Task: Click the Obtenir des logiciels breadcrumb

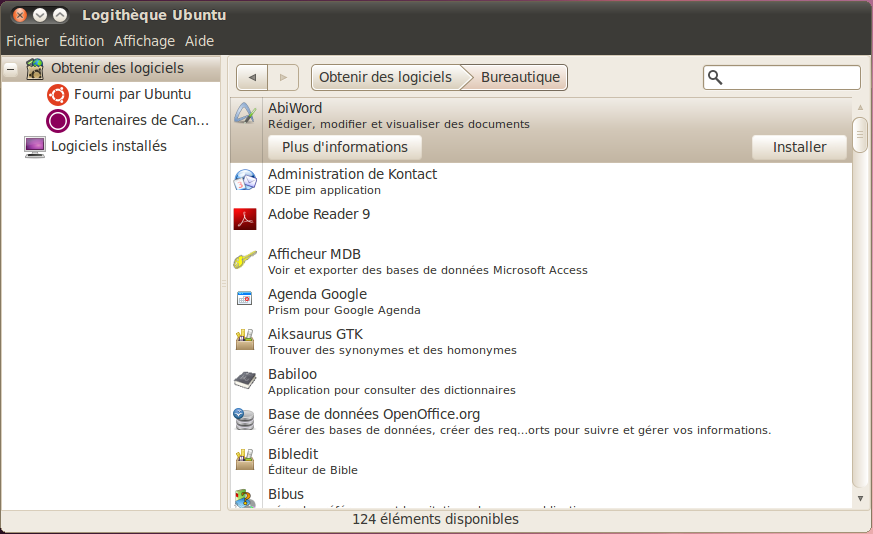Action: point(386,77)
